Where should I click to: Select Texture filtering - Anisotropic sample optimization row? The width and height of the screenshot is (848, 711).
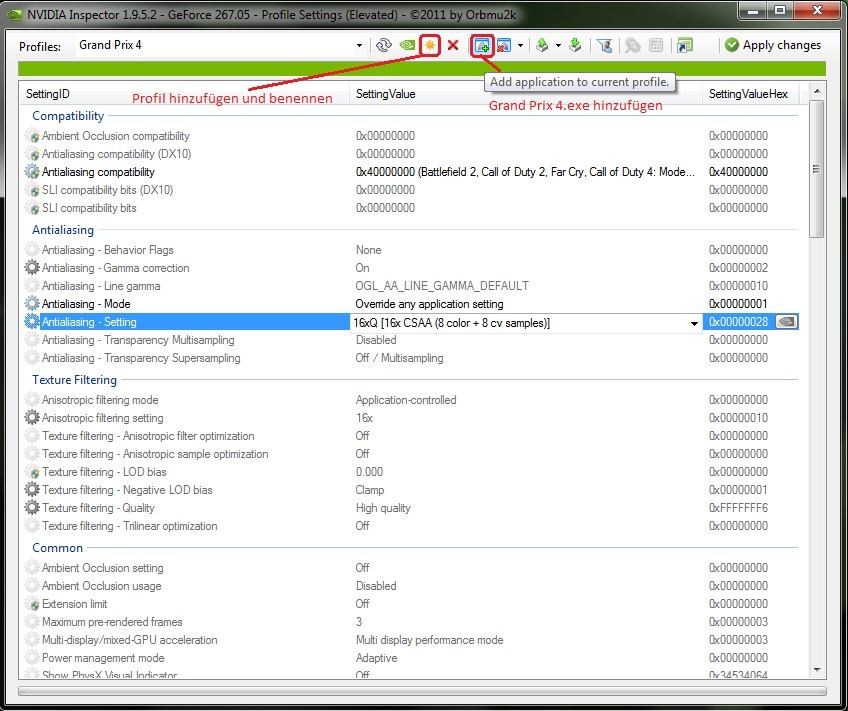tap(411, 454)
